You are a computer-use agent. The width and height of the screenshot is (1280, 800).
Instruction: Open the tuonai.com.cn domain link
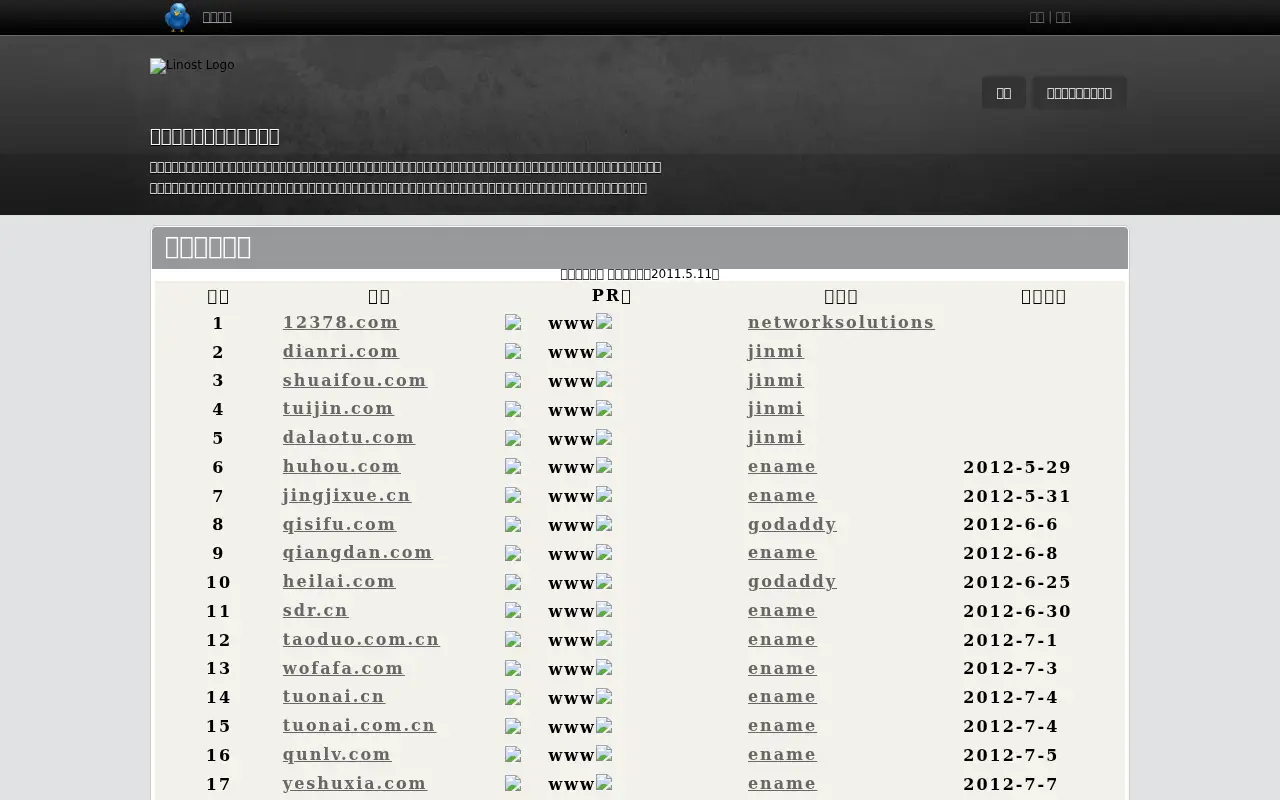tap(359, 725)
